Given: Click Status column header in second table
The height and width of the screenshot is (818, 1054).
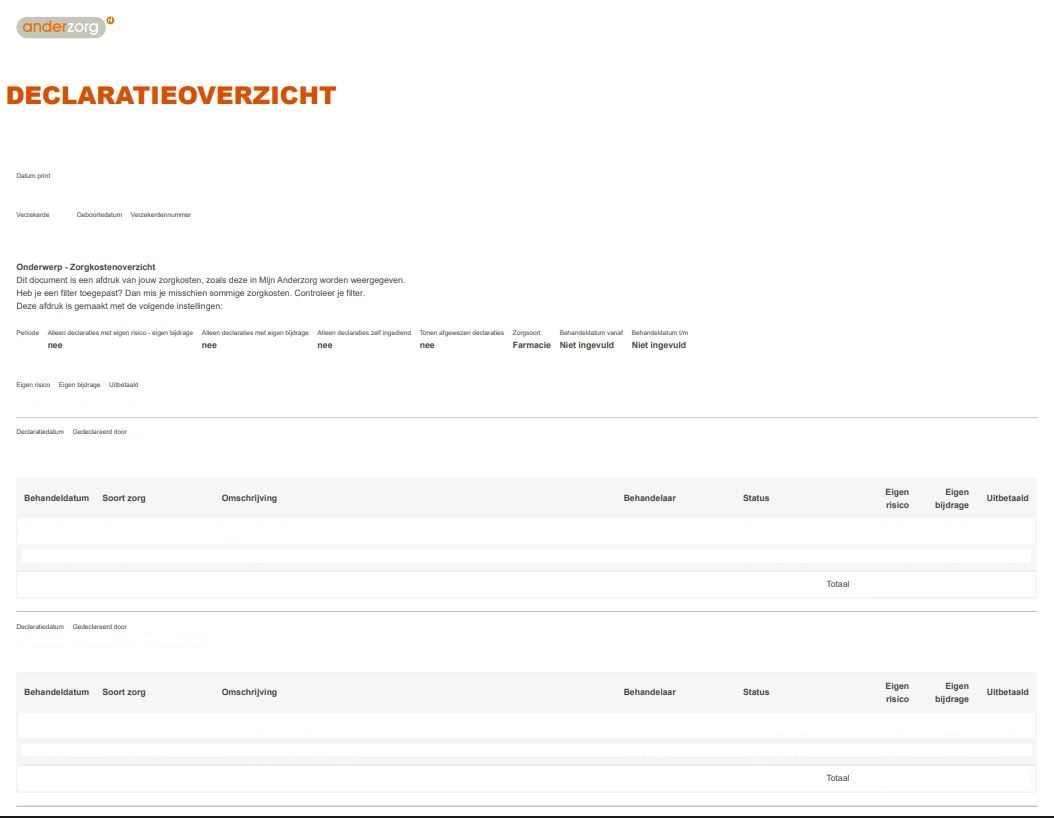Looking at the screenshot, I should pyautogui.click(x=756, y=692).
